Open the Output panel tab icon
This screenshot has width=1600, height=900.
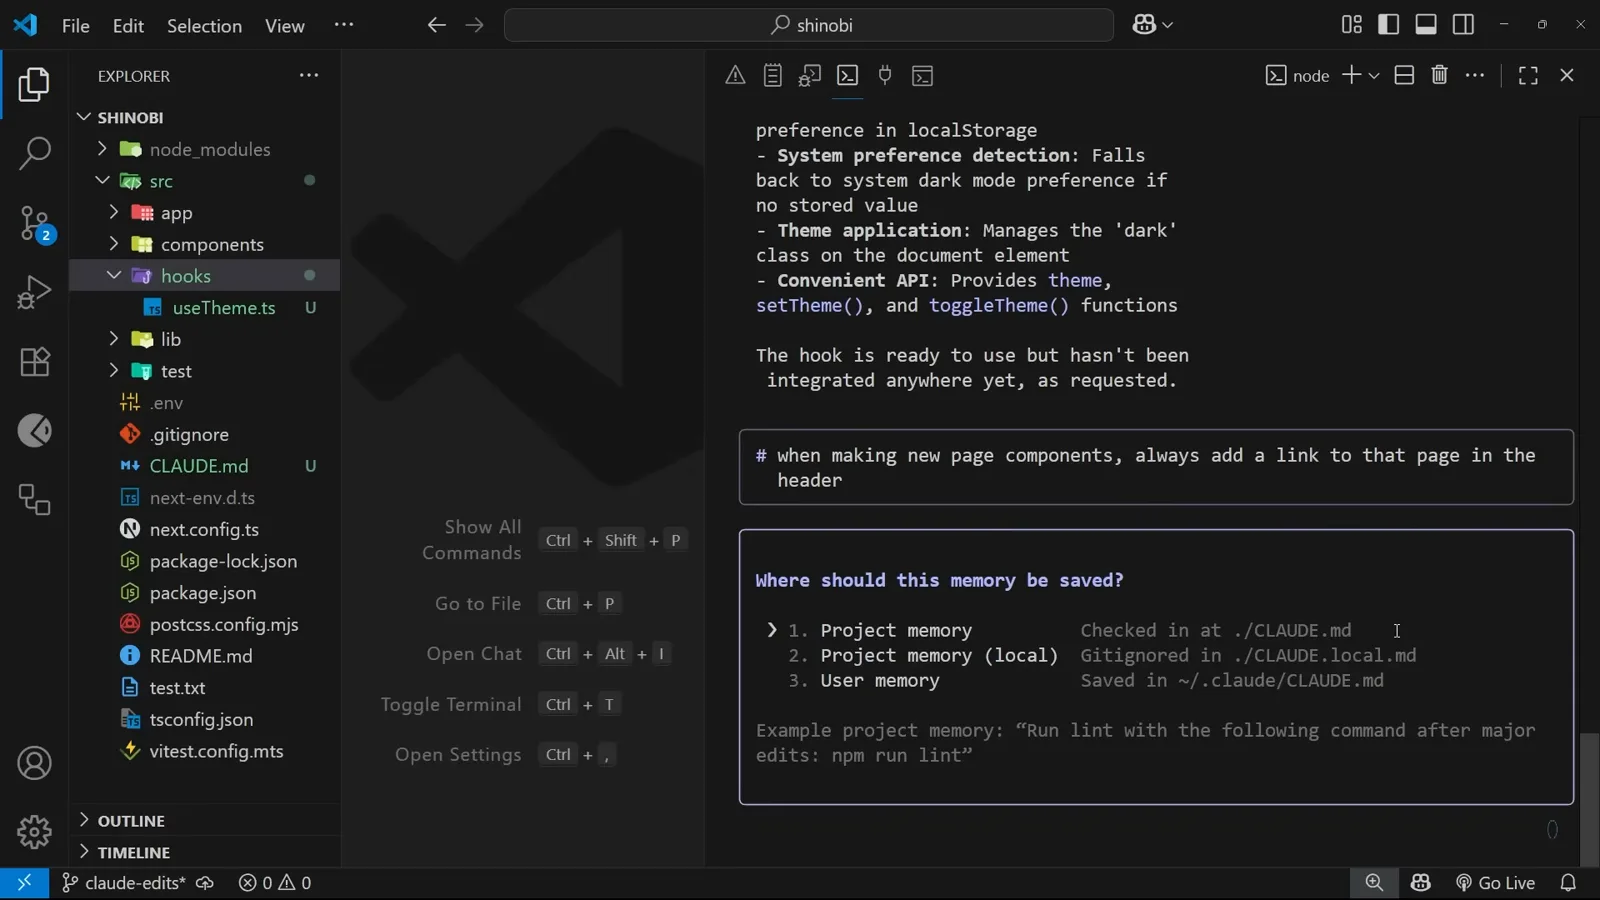(772, 75)
